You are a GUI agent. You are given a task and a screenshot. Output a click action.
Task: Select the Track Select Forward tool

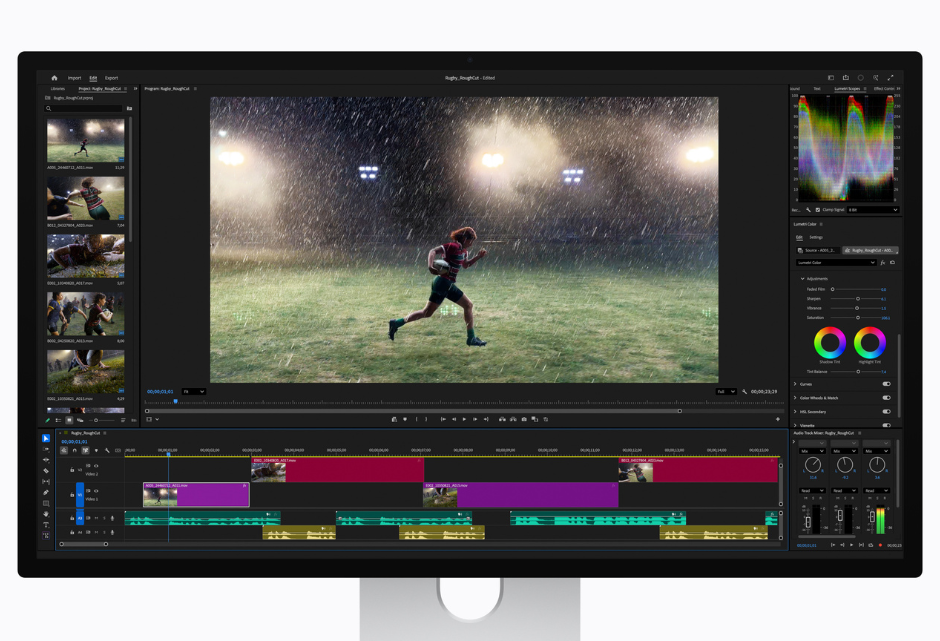tap(46, 449)
